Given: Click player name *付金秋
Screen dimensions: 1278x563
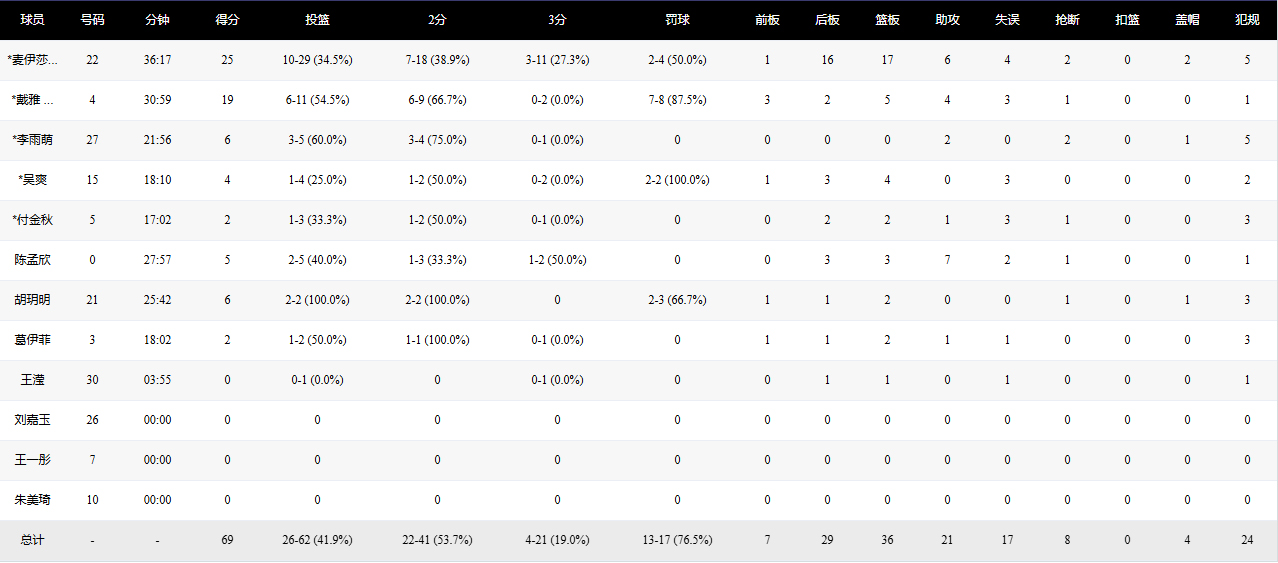Looking at the screenshot, I should 33,220.
